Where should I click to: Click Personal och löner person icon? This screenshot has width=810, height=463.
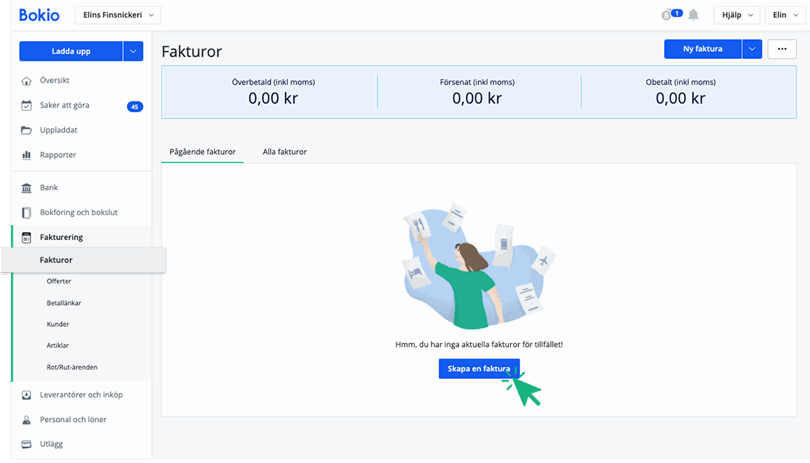tap(27, 420)
